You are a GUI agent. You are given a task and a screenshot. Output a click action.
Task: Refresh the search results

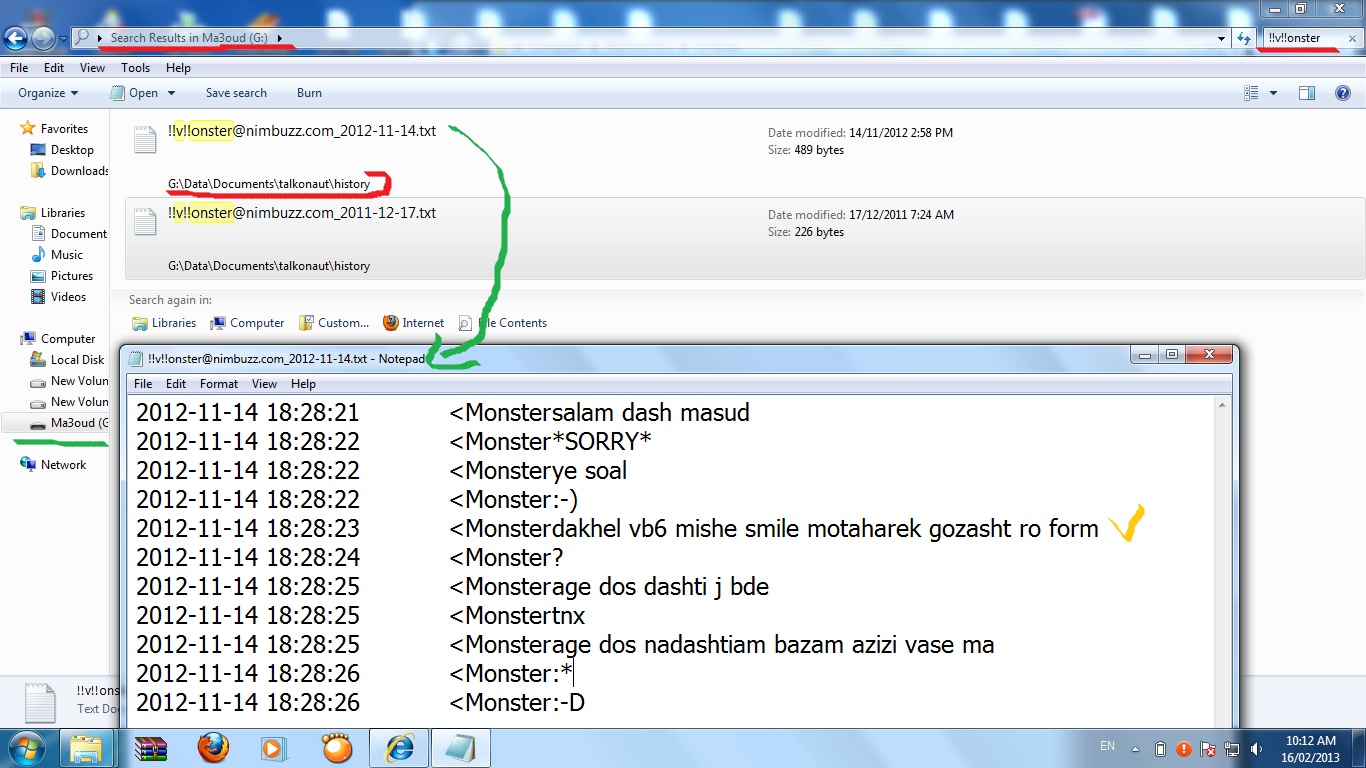(x=1243, y=38)
